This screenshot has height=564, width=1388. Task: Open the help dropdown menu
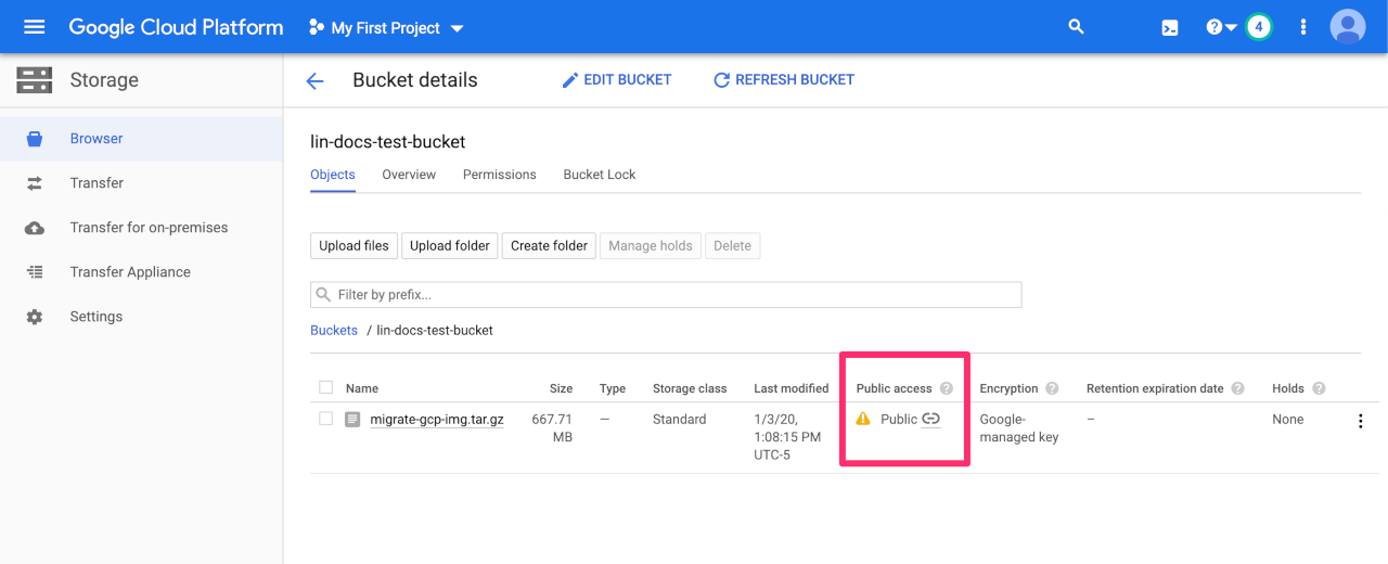1220,27
